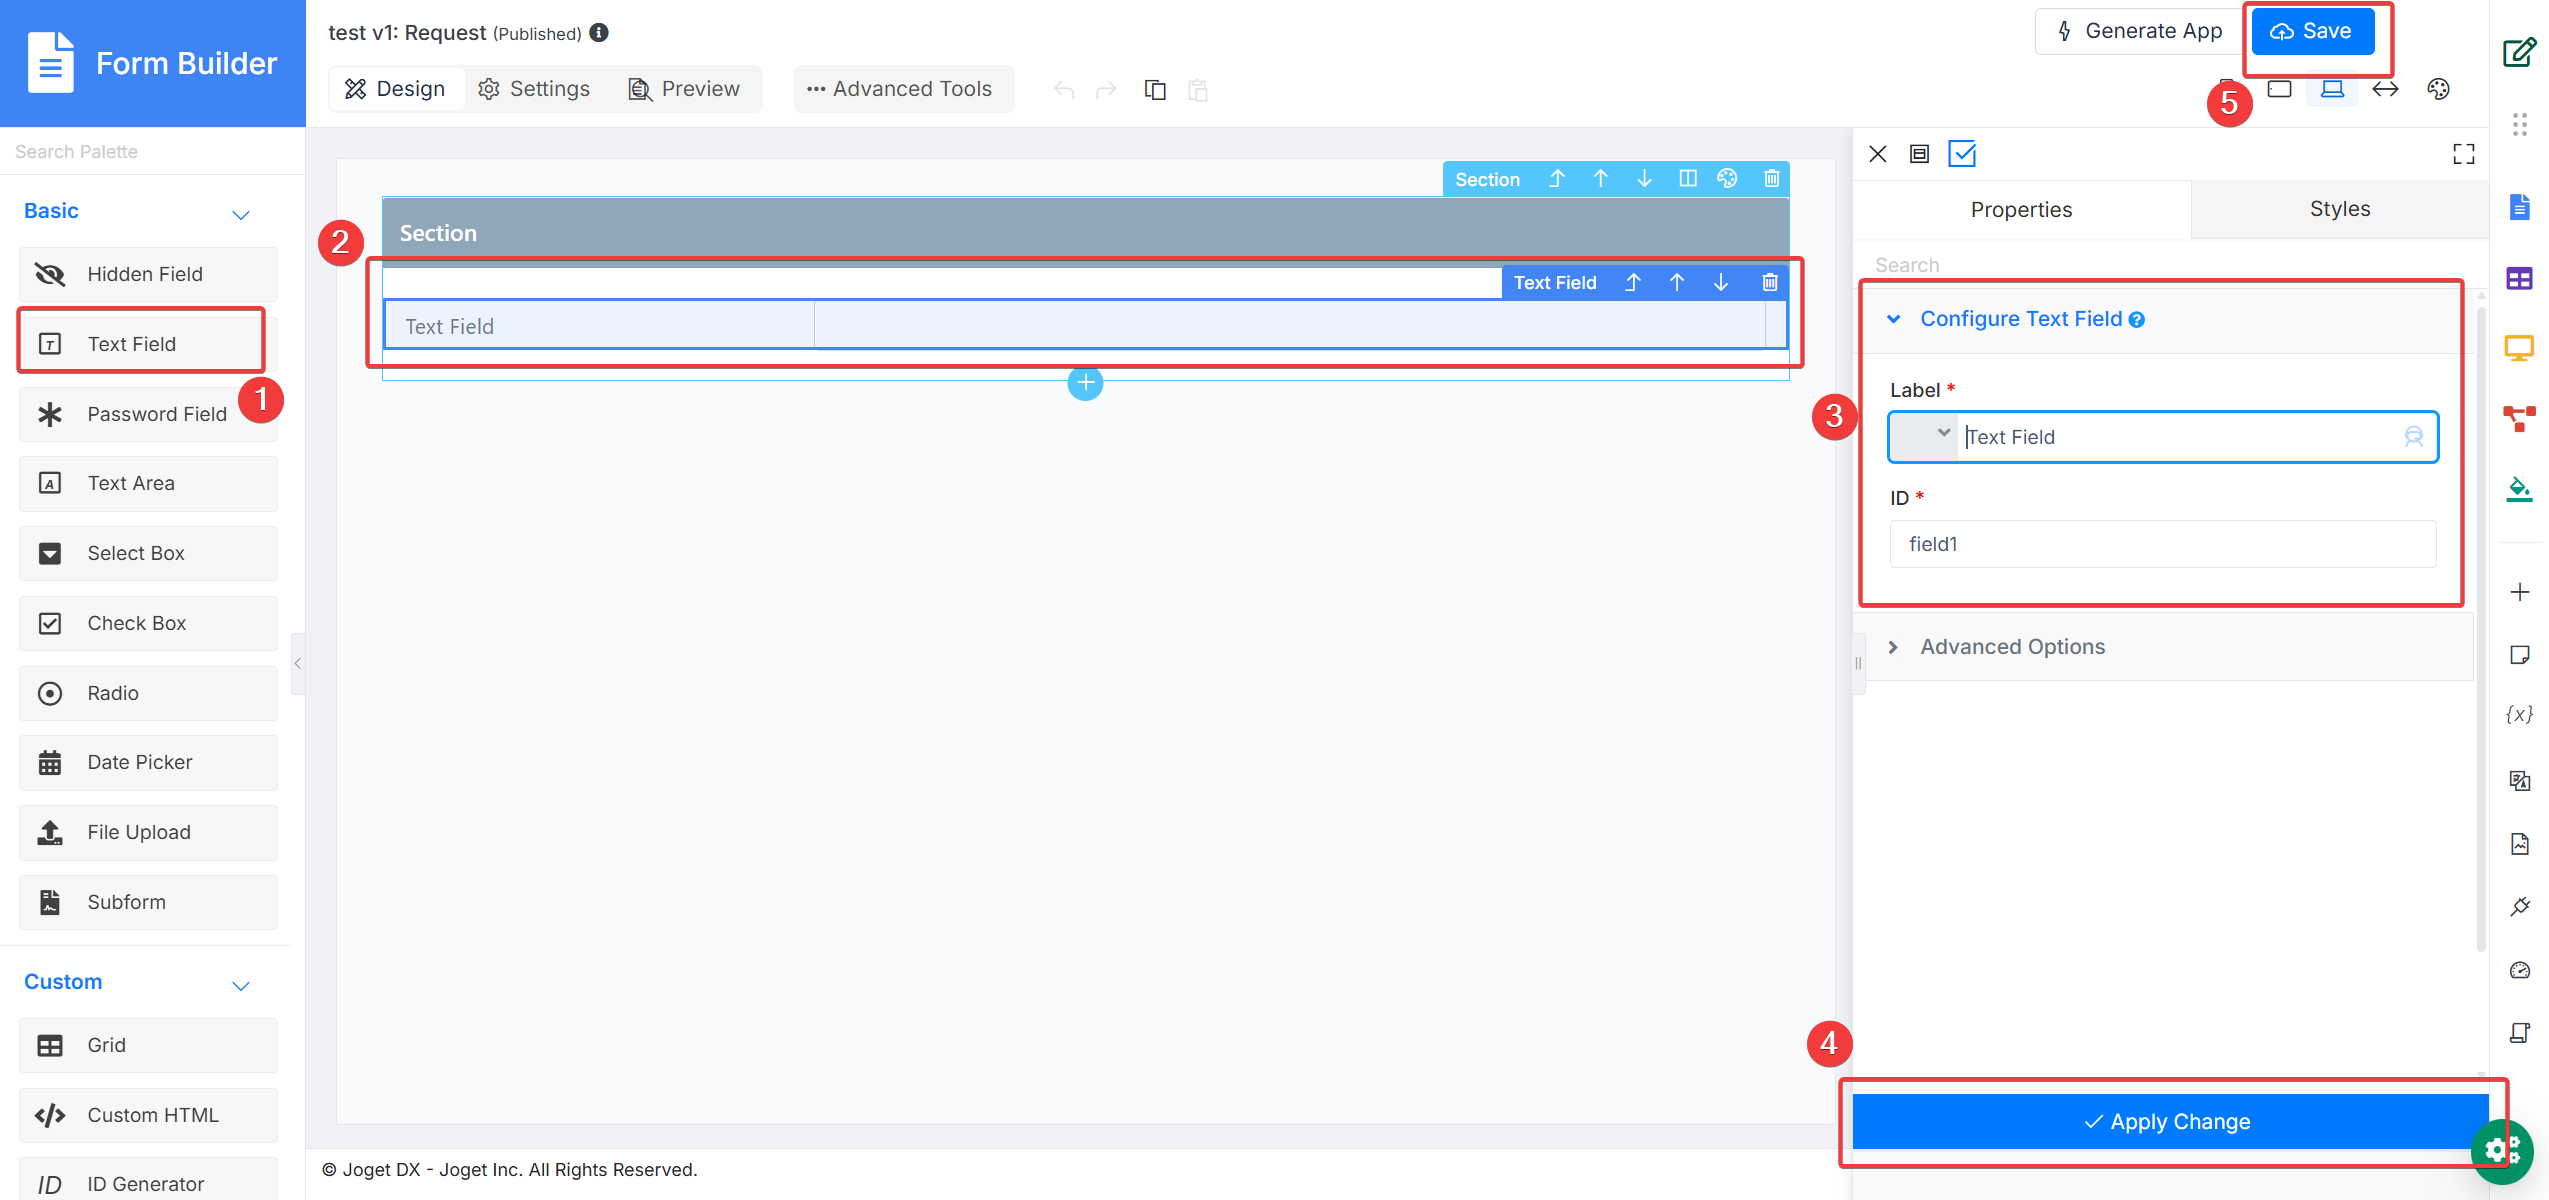Click the plus icon in right sidebar
This screenshot has width=2549, height=1200.
pos(2519,592)
